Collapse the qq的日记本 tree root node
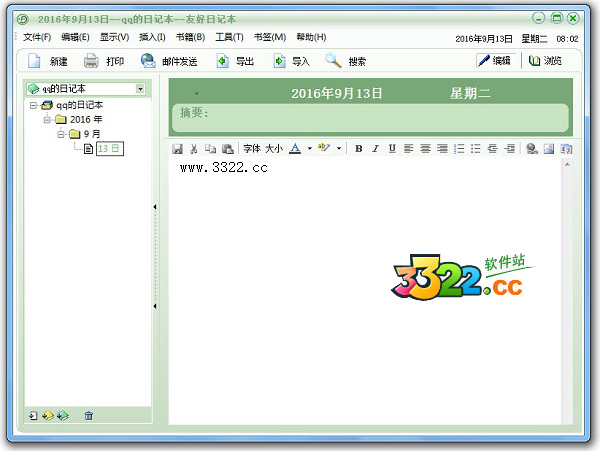 33,105
